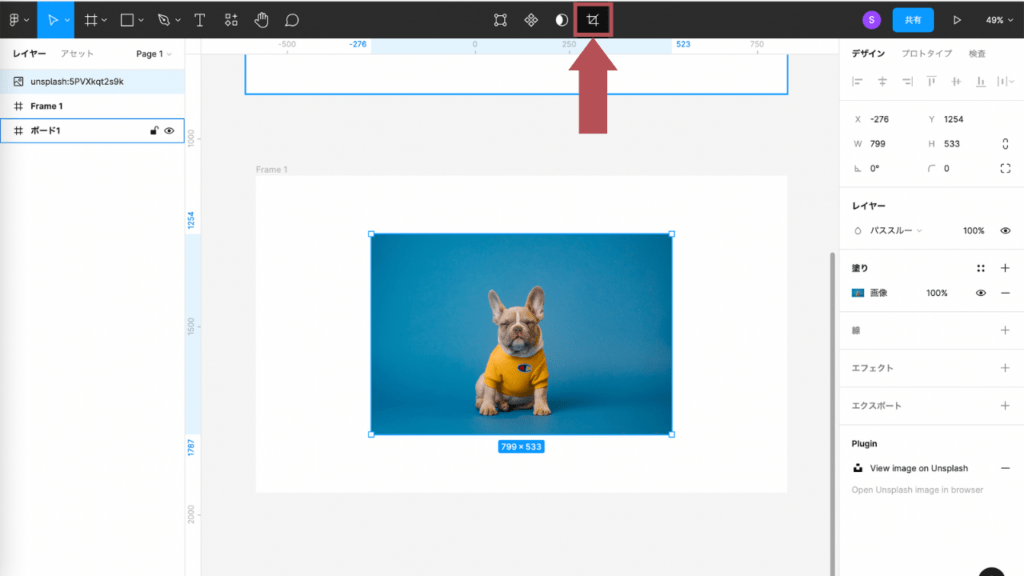Switch to プロトタイプ tab
This screenshot has width=1024, height=576.
(927, 54)
